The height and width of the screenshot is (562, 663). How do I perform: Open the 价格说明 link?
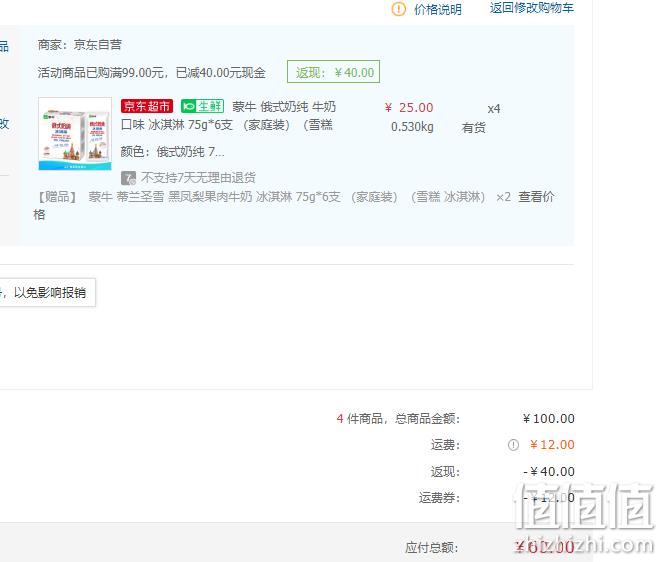pyautogui.click(x=438, y=9)
